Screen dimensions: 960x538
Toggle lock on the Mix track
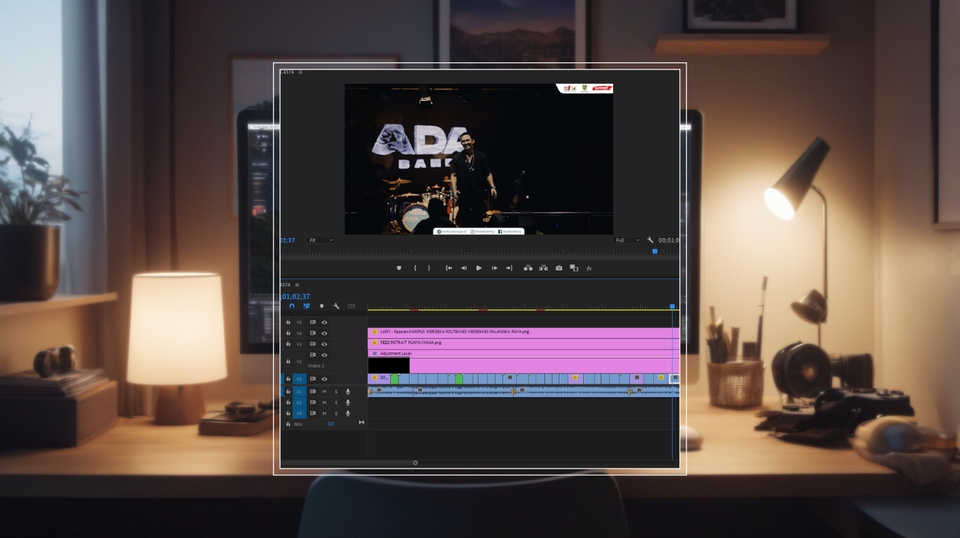point(288,424)
